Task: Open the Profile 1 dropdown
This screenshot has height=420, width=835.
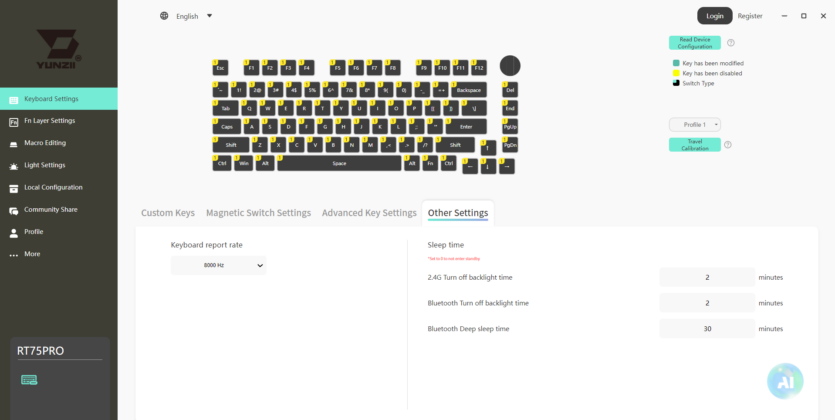Action: (694, 125)
